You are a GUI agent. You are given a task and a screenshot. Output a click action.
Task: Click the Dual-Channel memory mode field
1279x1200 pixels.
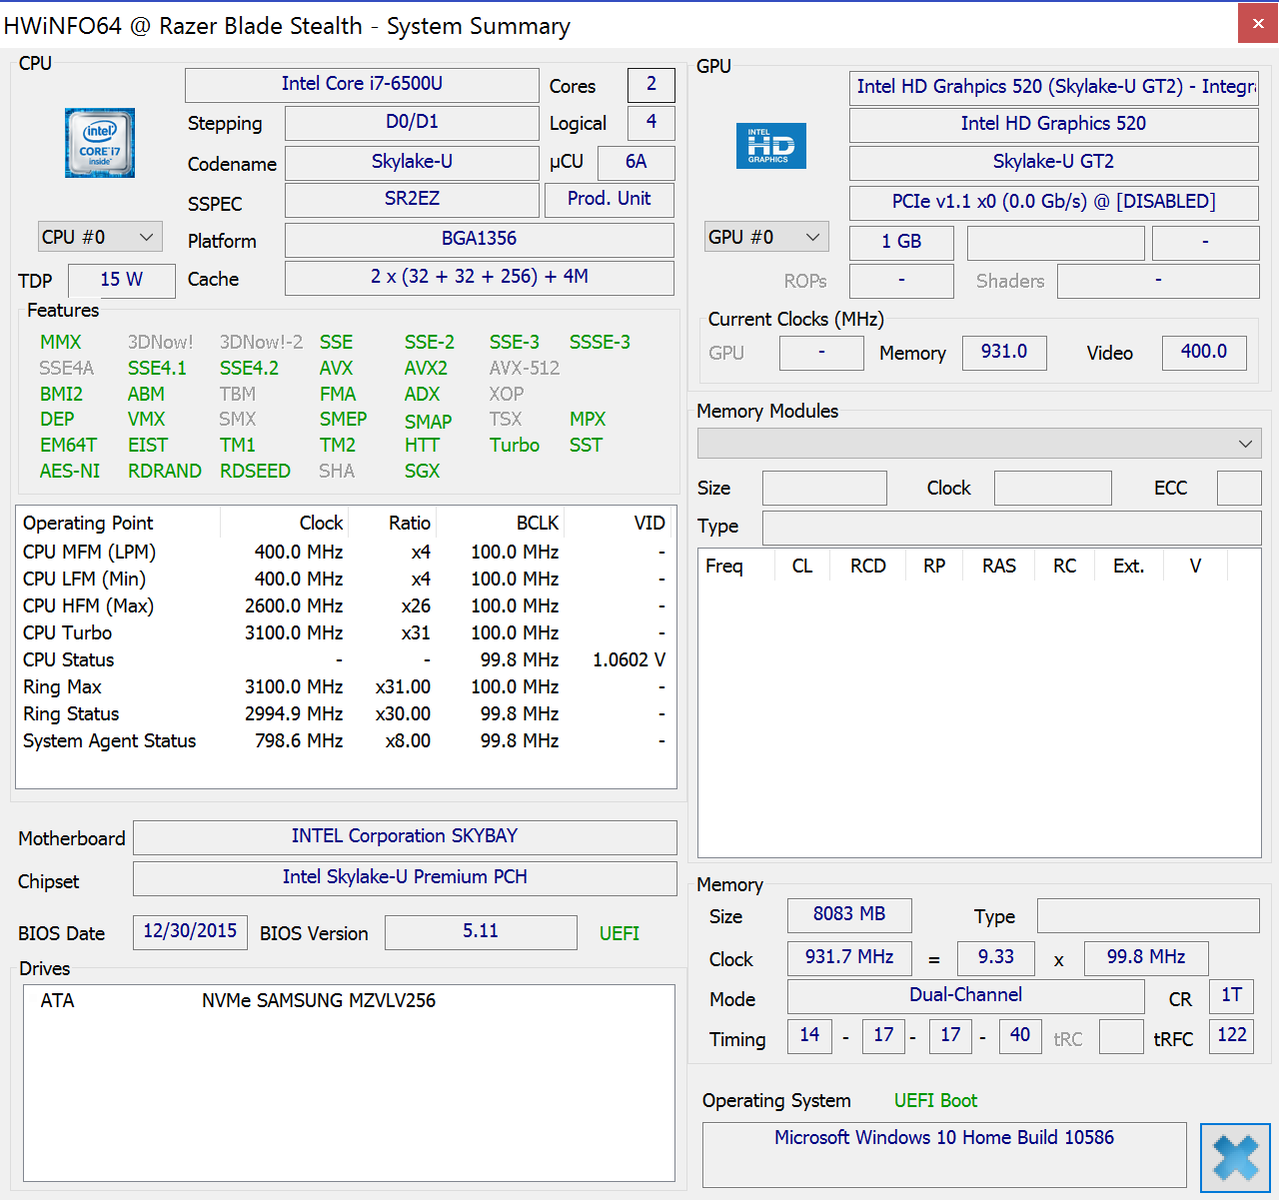click(x=965, y=995)
